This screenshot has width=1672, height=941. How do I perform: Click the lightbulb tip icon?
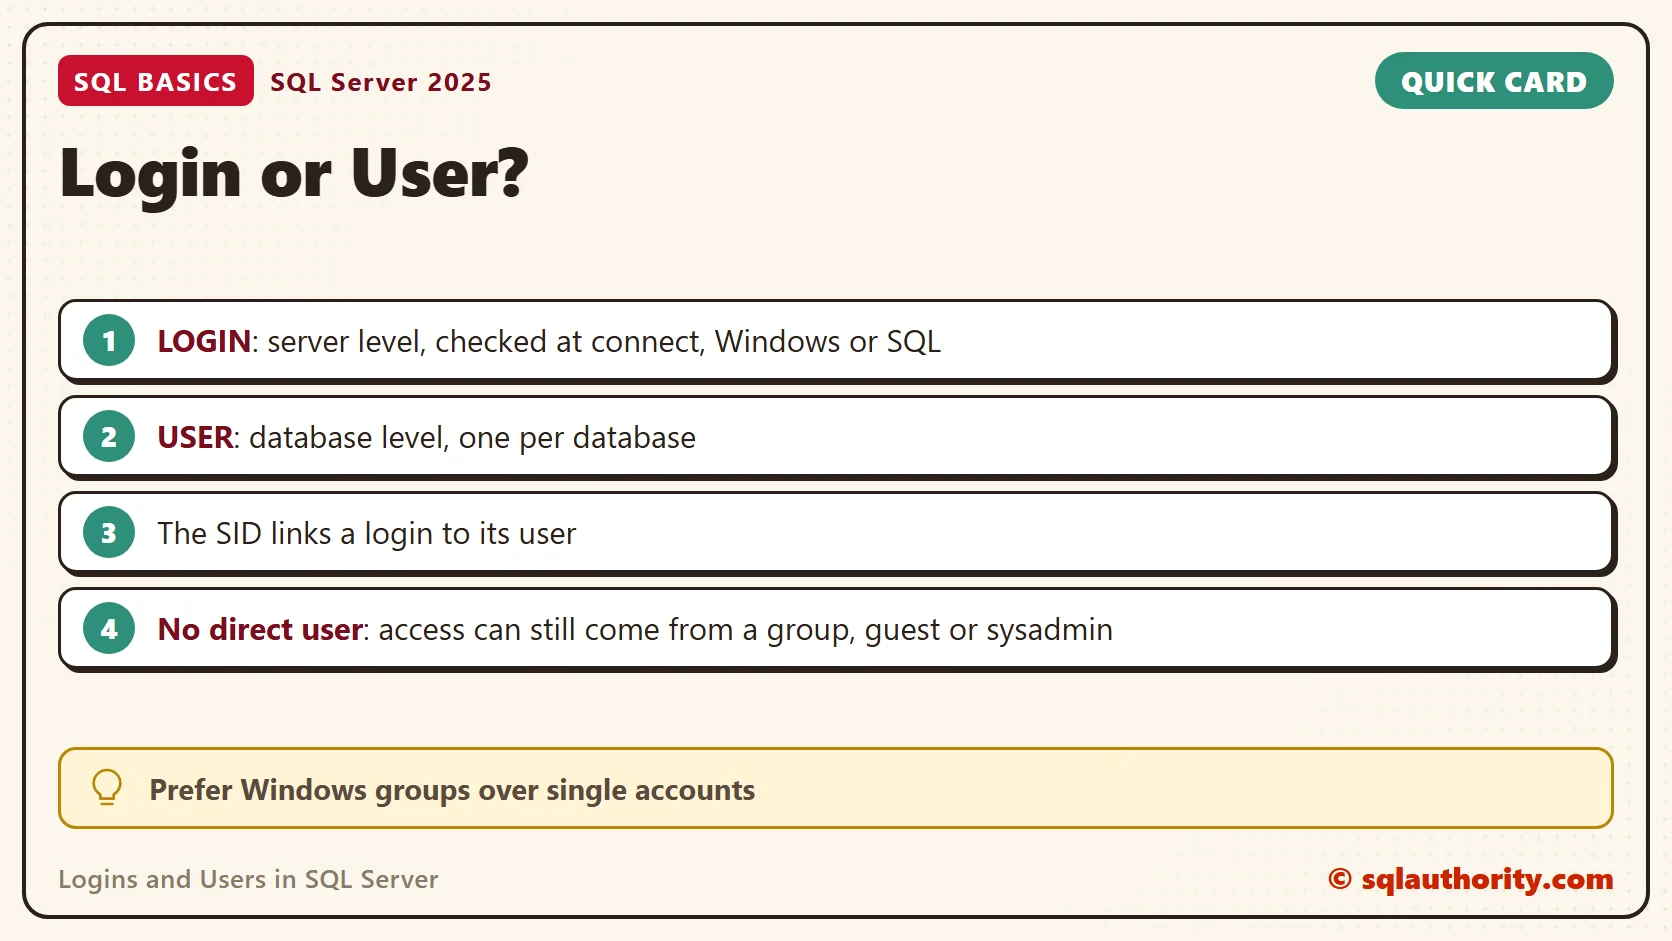(107, 788)
